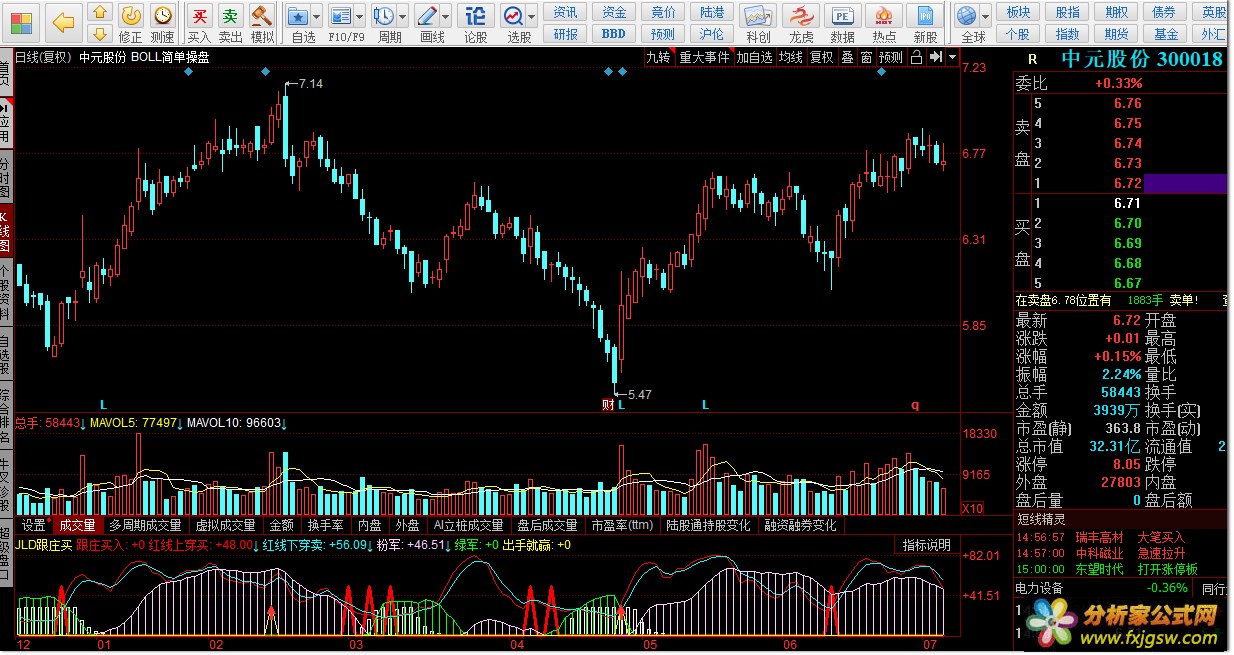Screen dimensions: 1234x655
Task: Switch to AI立桩成交量 tab
Action: [x=468, y=525]
